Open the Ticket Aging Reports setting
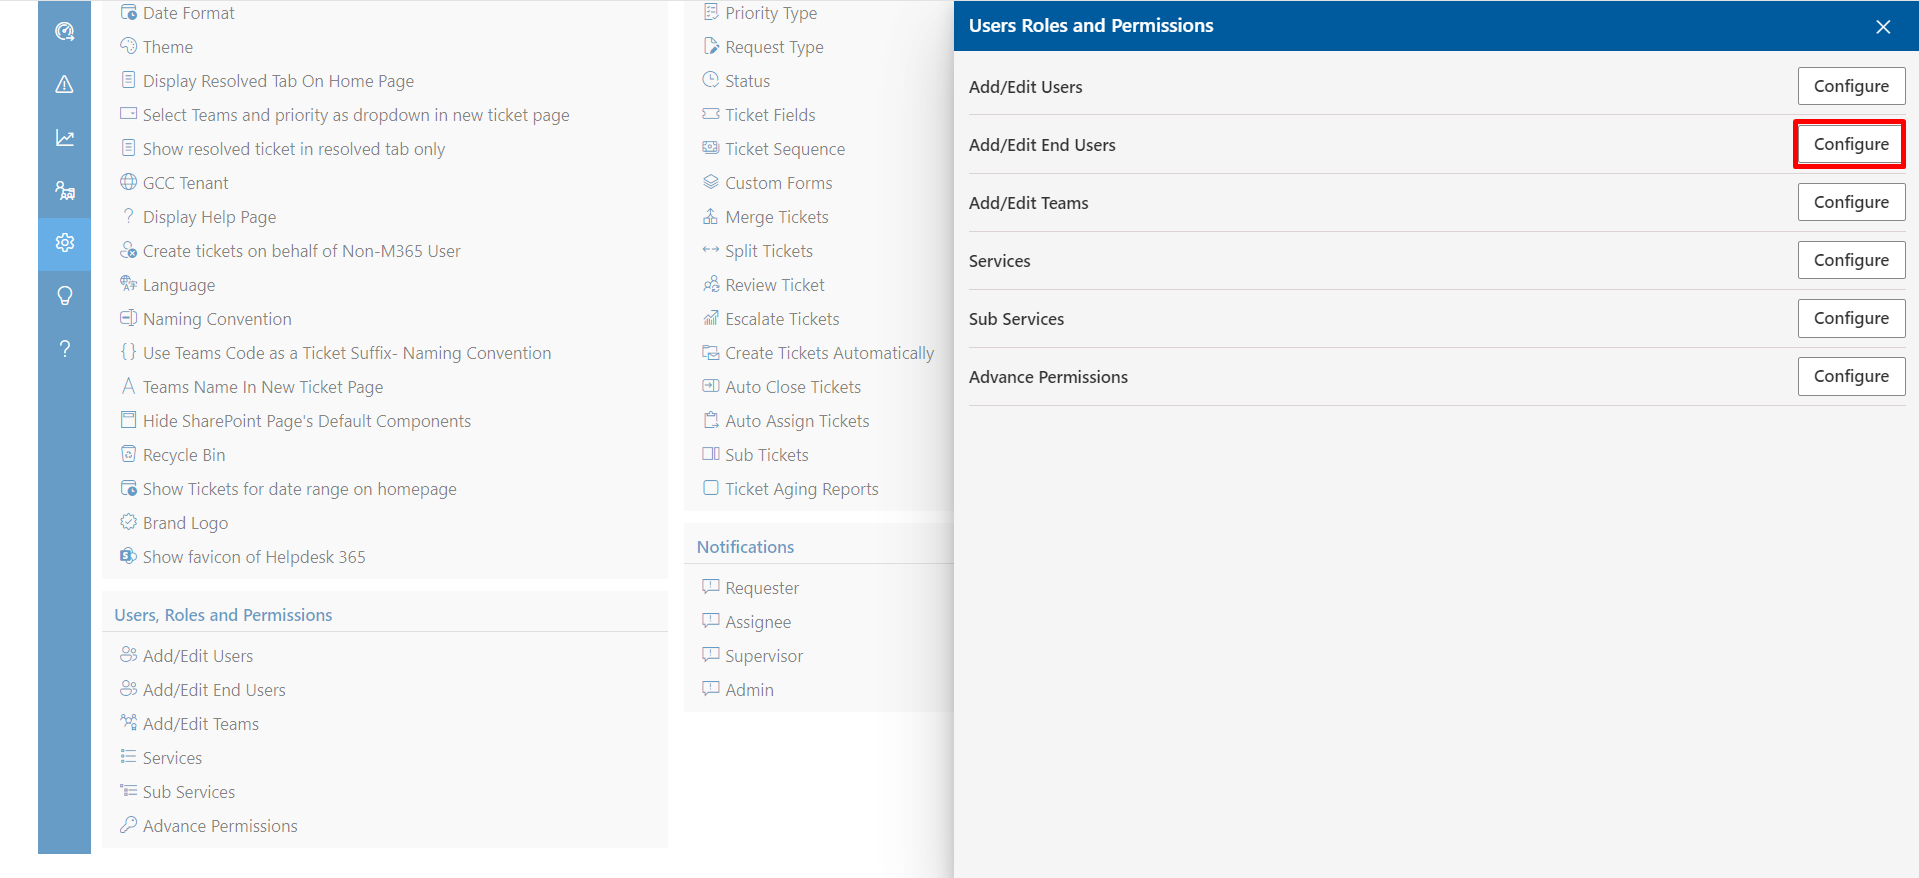 [x=802, y=489]
